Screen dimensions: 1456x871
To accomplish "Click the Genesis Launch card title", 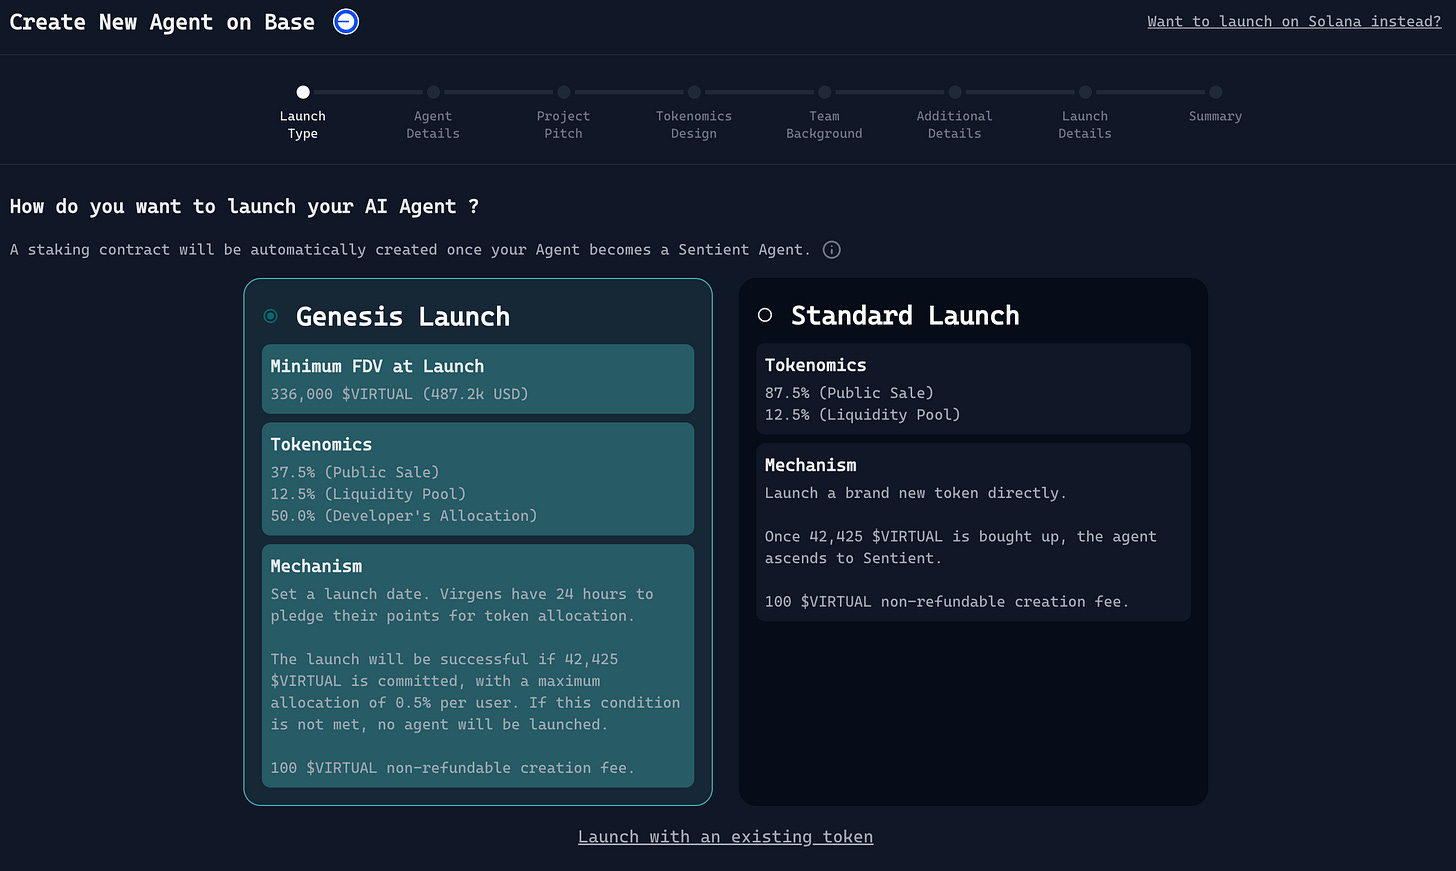I will tap(403, 317).
